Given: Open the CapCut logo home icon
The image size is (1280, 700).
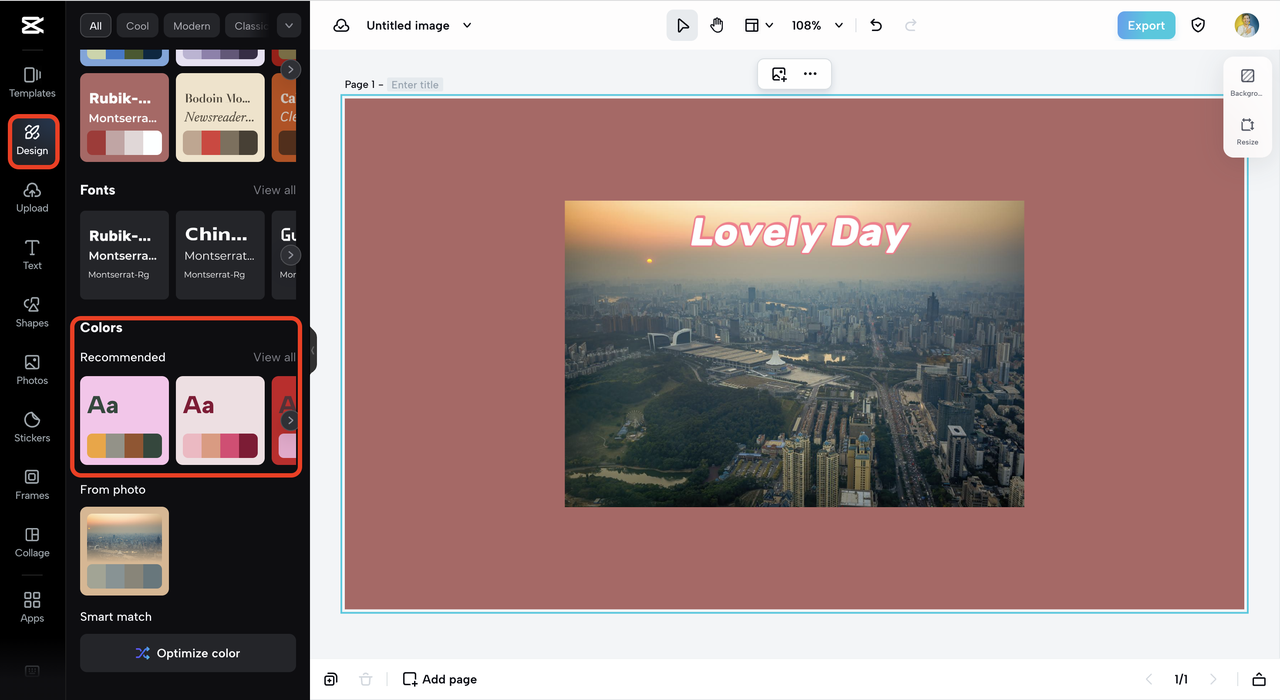Looking at the screenshot, I should pos(32,26).
